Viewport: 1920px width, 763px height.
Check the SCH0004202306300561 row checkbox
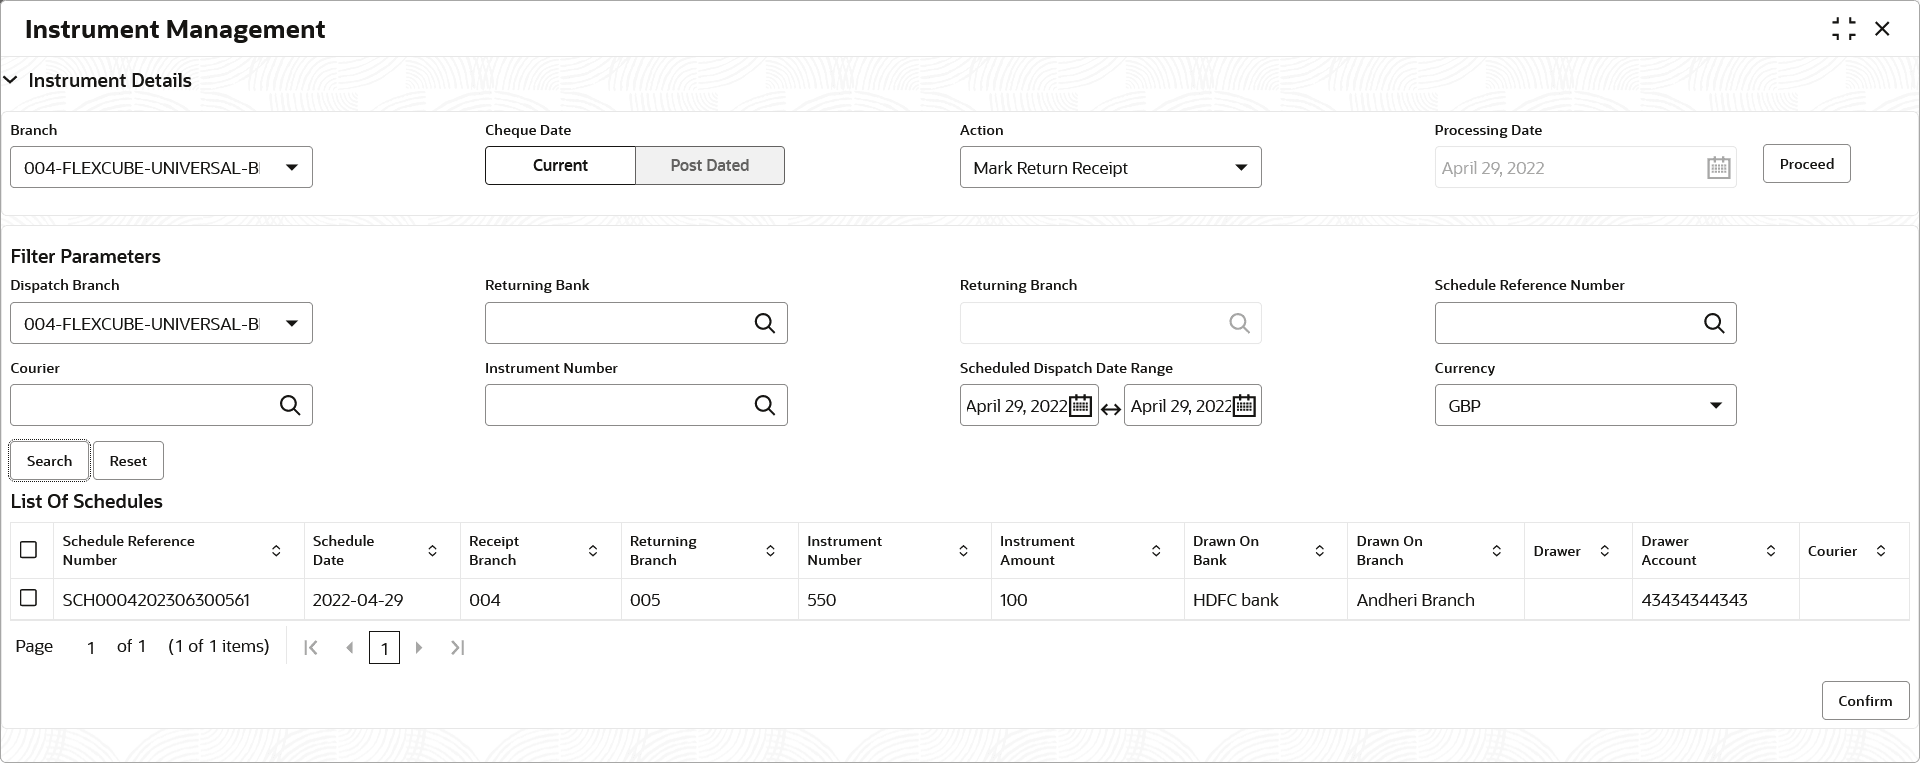29,598
